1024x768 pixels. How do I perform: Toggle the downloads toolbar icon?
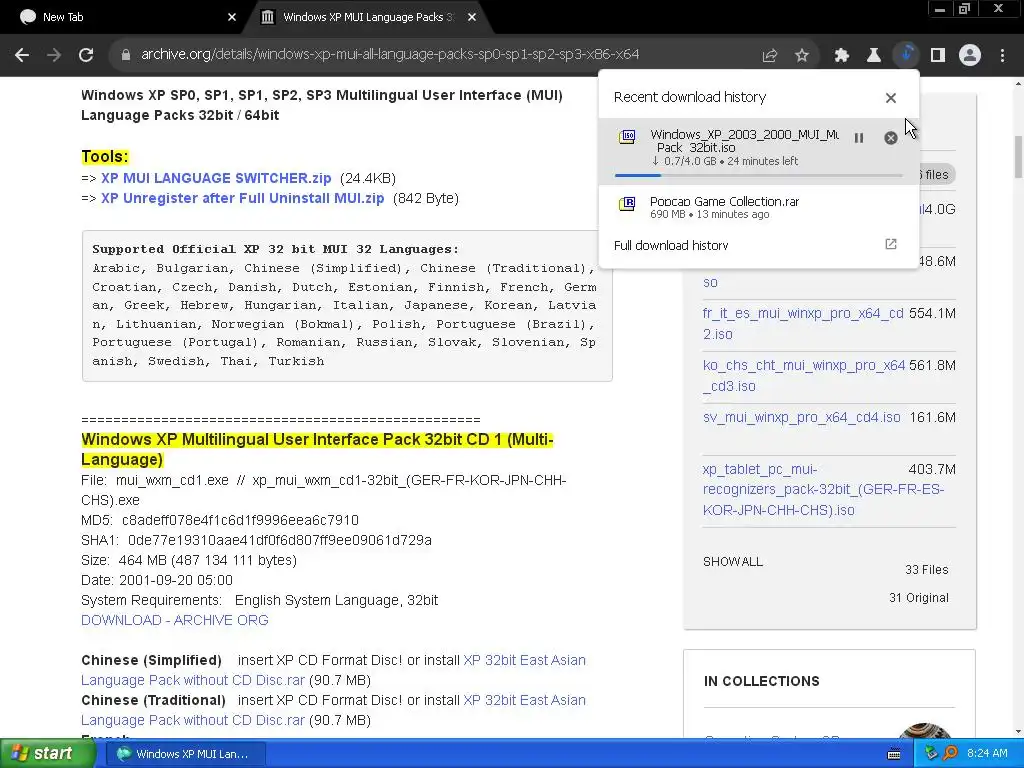(x=906, y=55)
